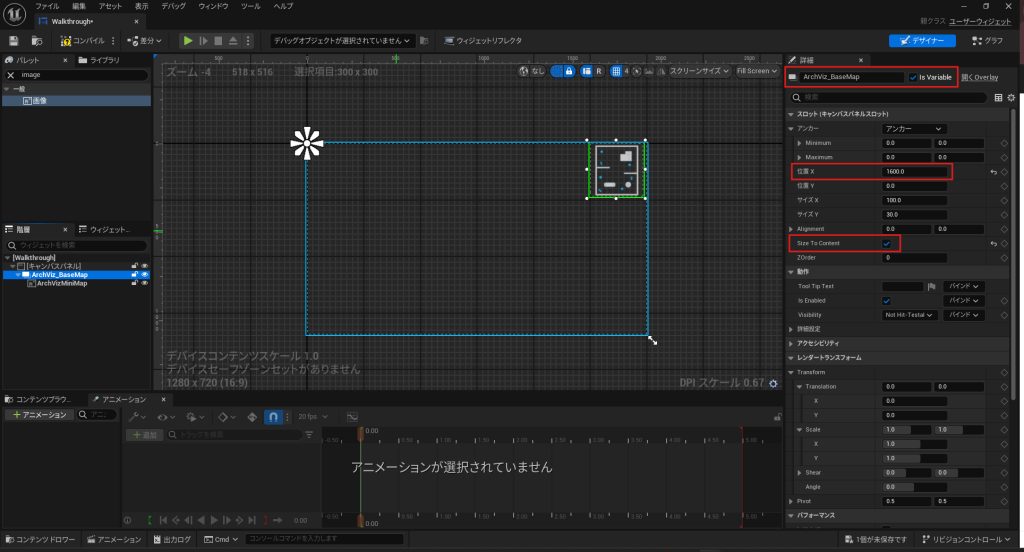Reset the Position X value to default
Viewport: 1024px width, 552px height.
(994, 172)
